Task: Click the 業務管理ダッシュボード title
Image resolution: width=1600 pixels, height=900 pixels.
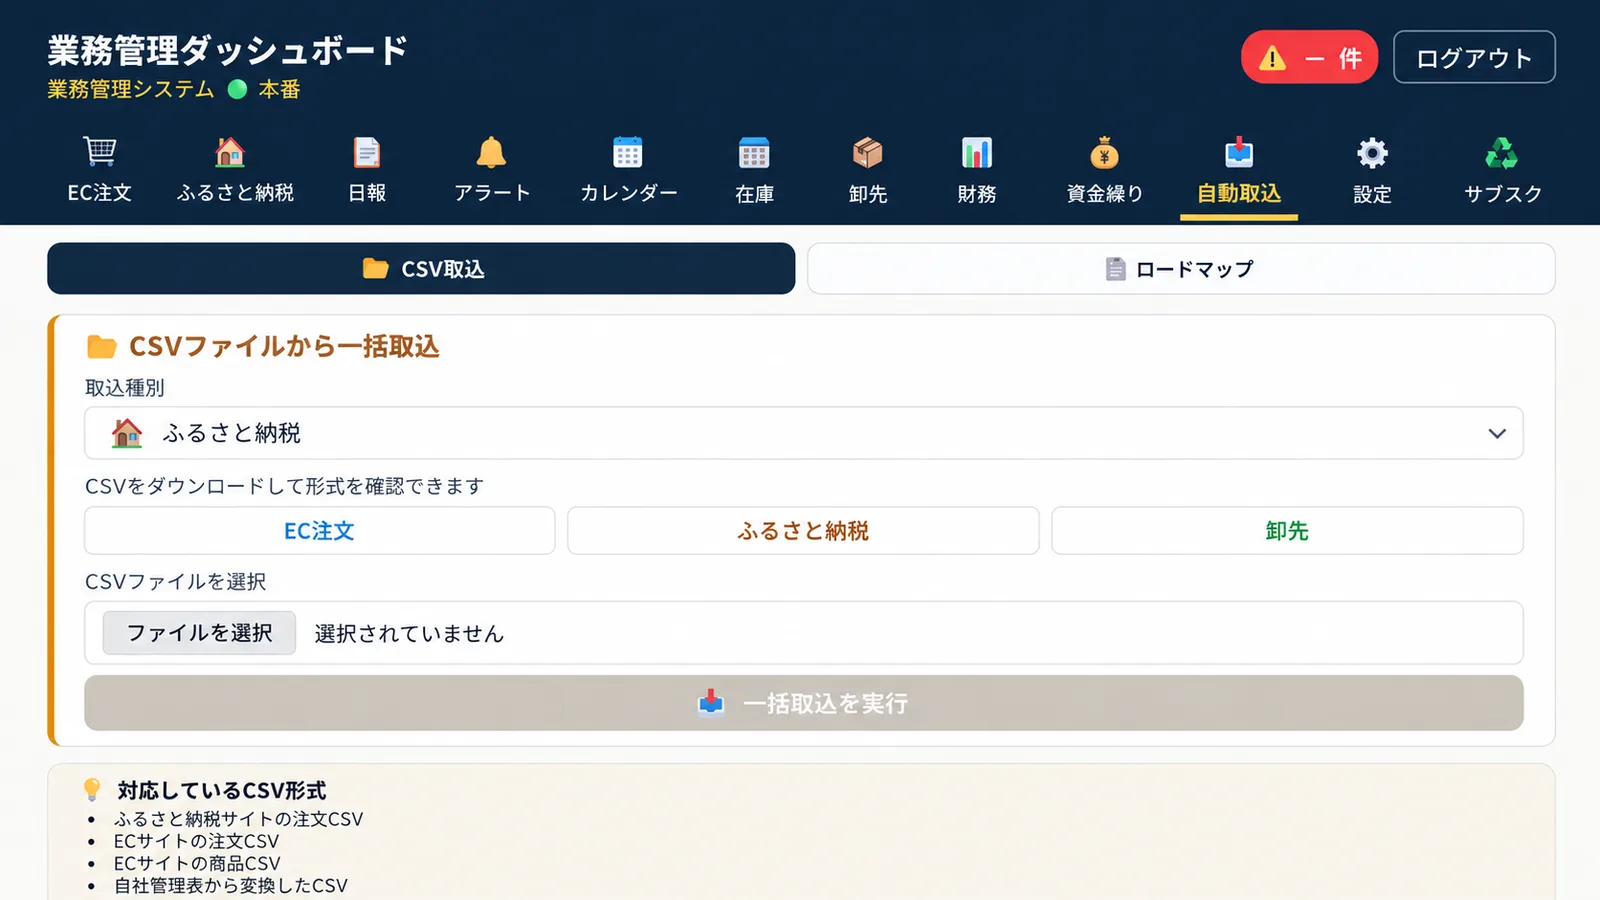Action: tap(228, 49)
